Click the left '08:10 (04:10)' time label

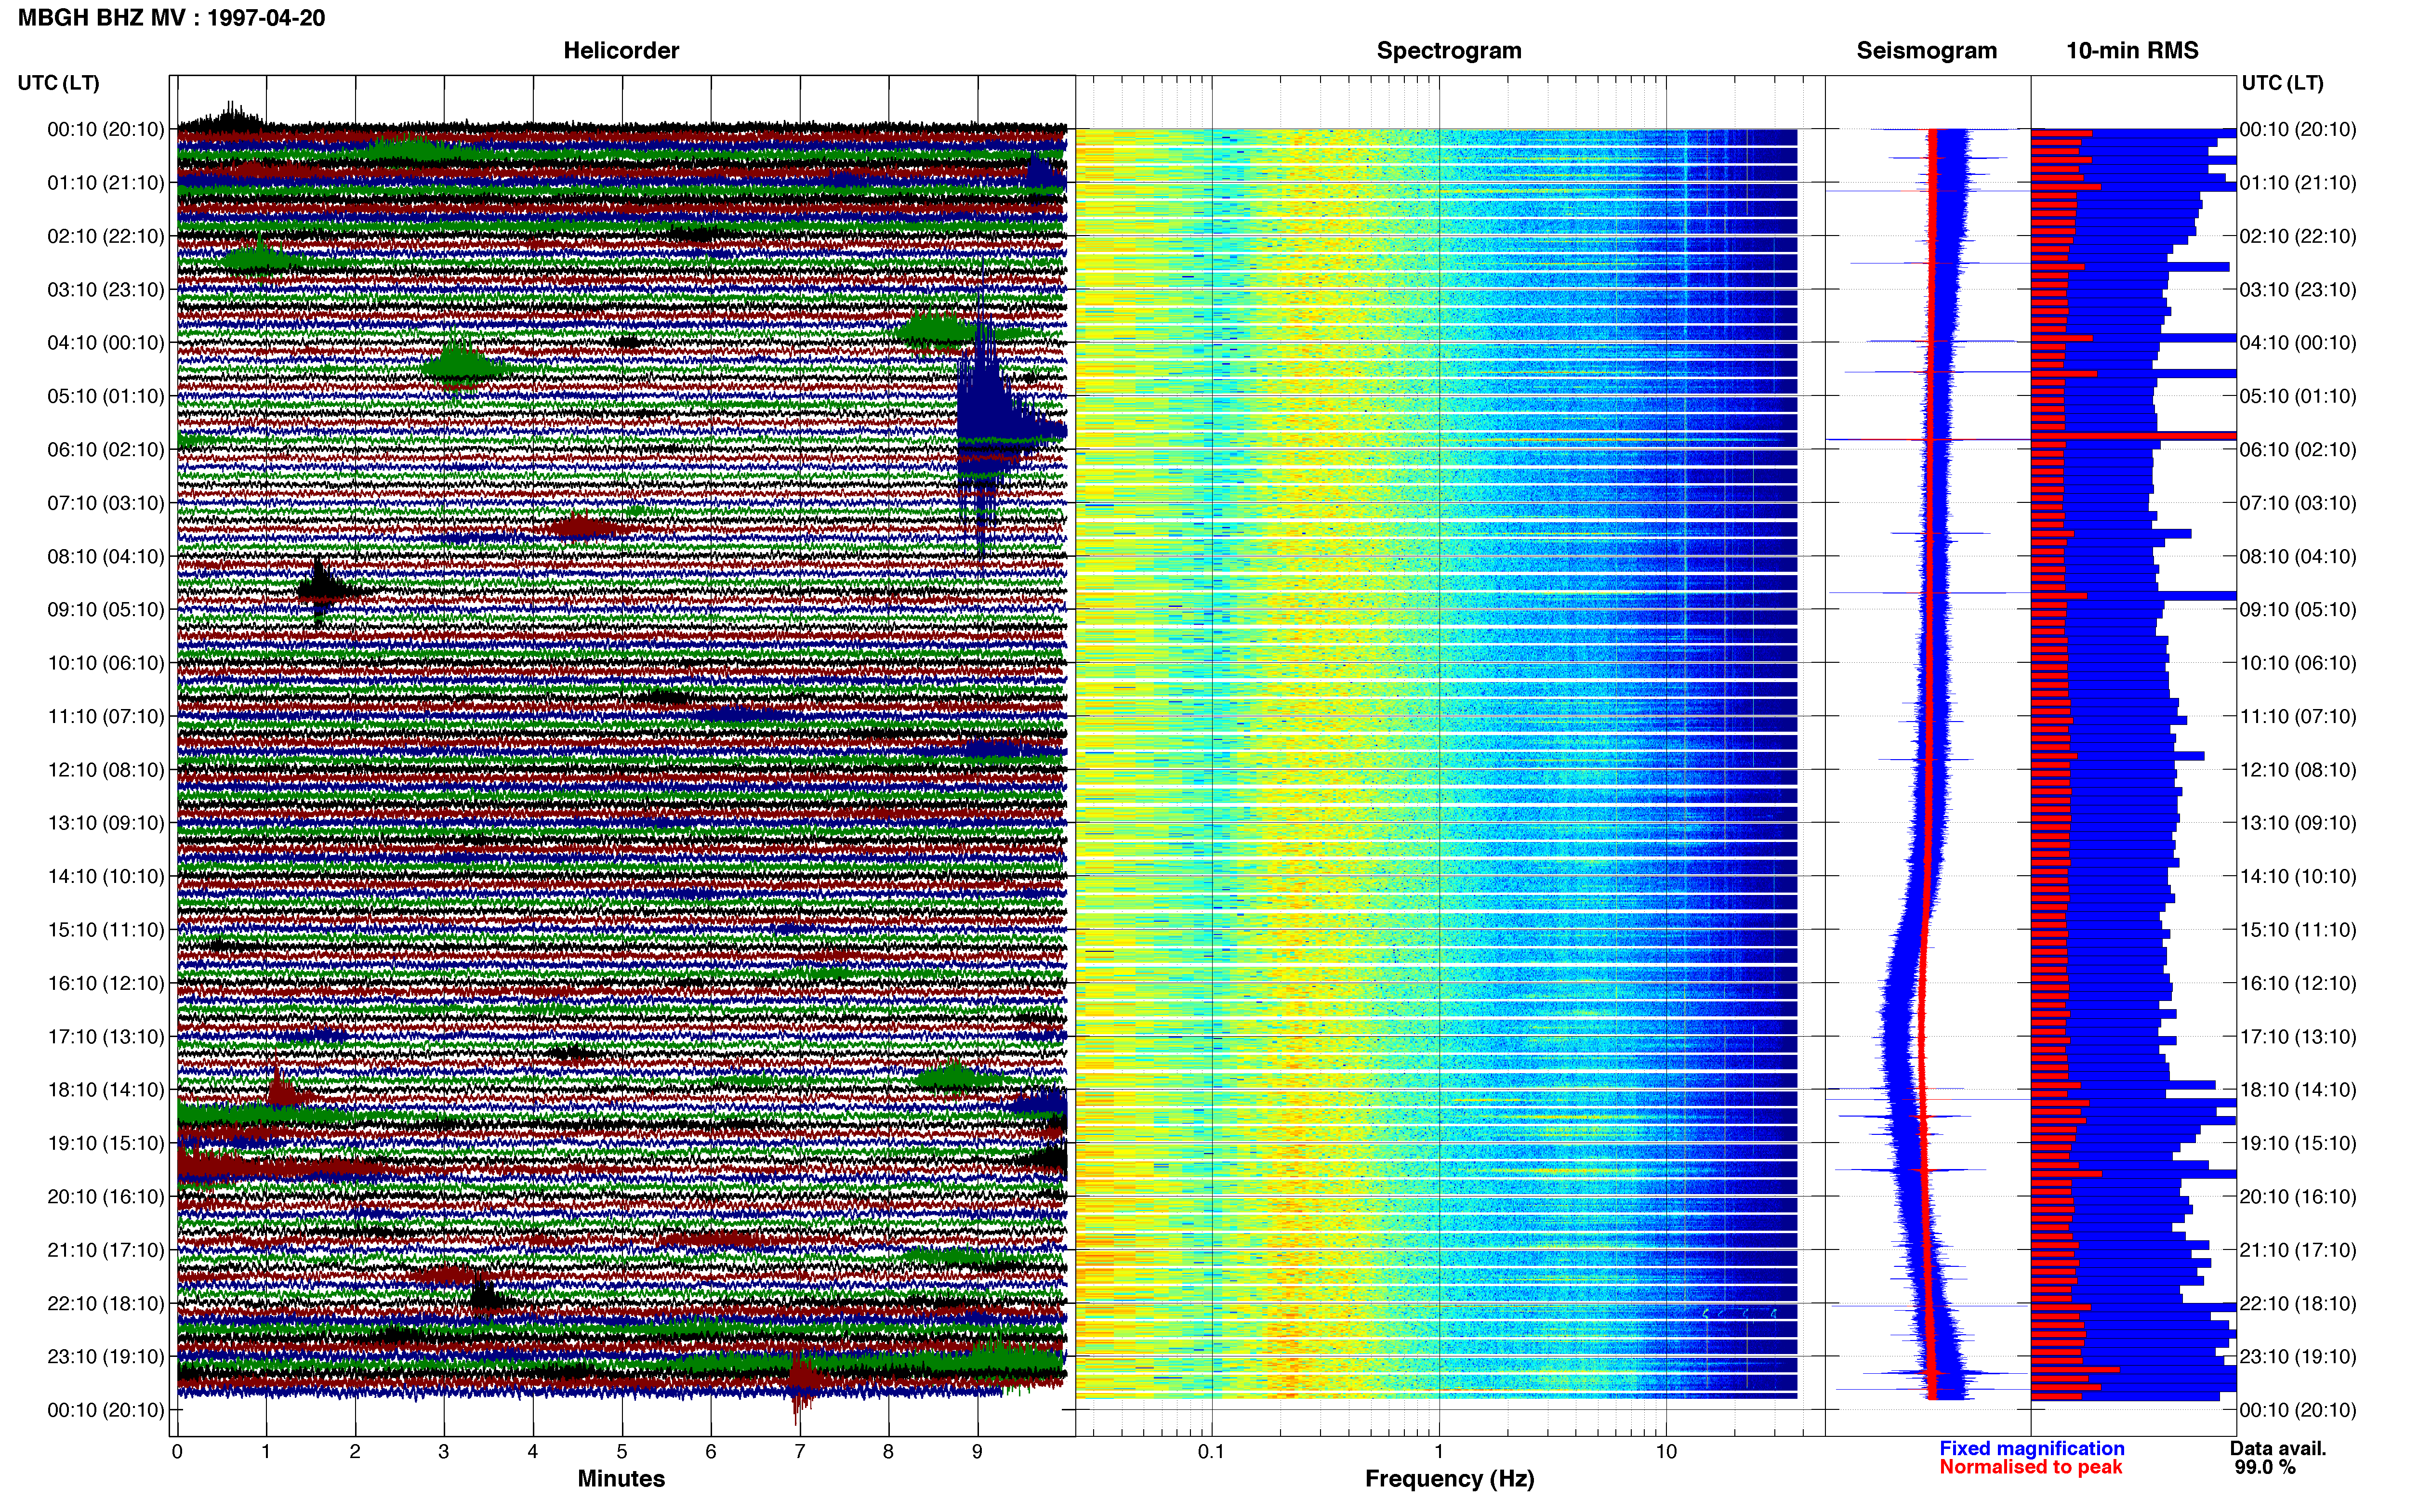point(106,556)
